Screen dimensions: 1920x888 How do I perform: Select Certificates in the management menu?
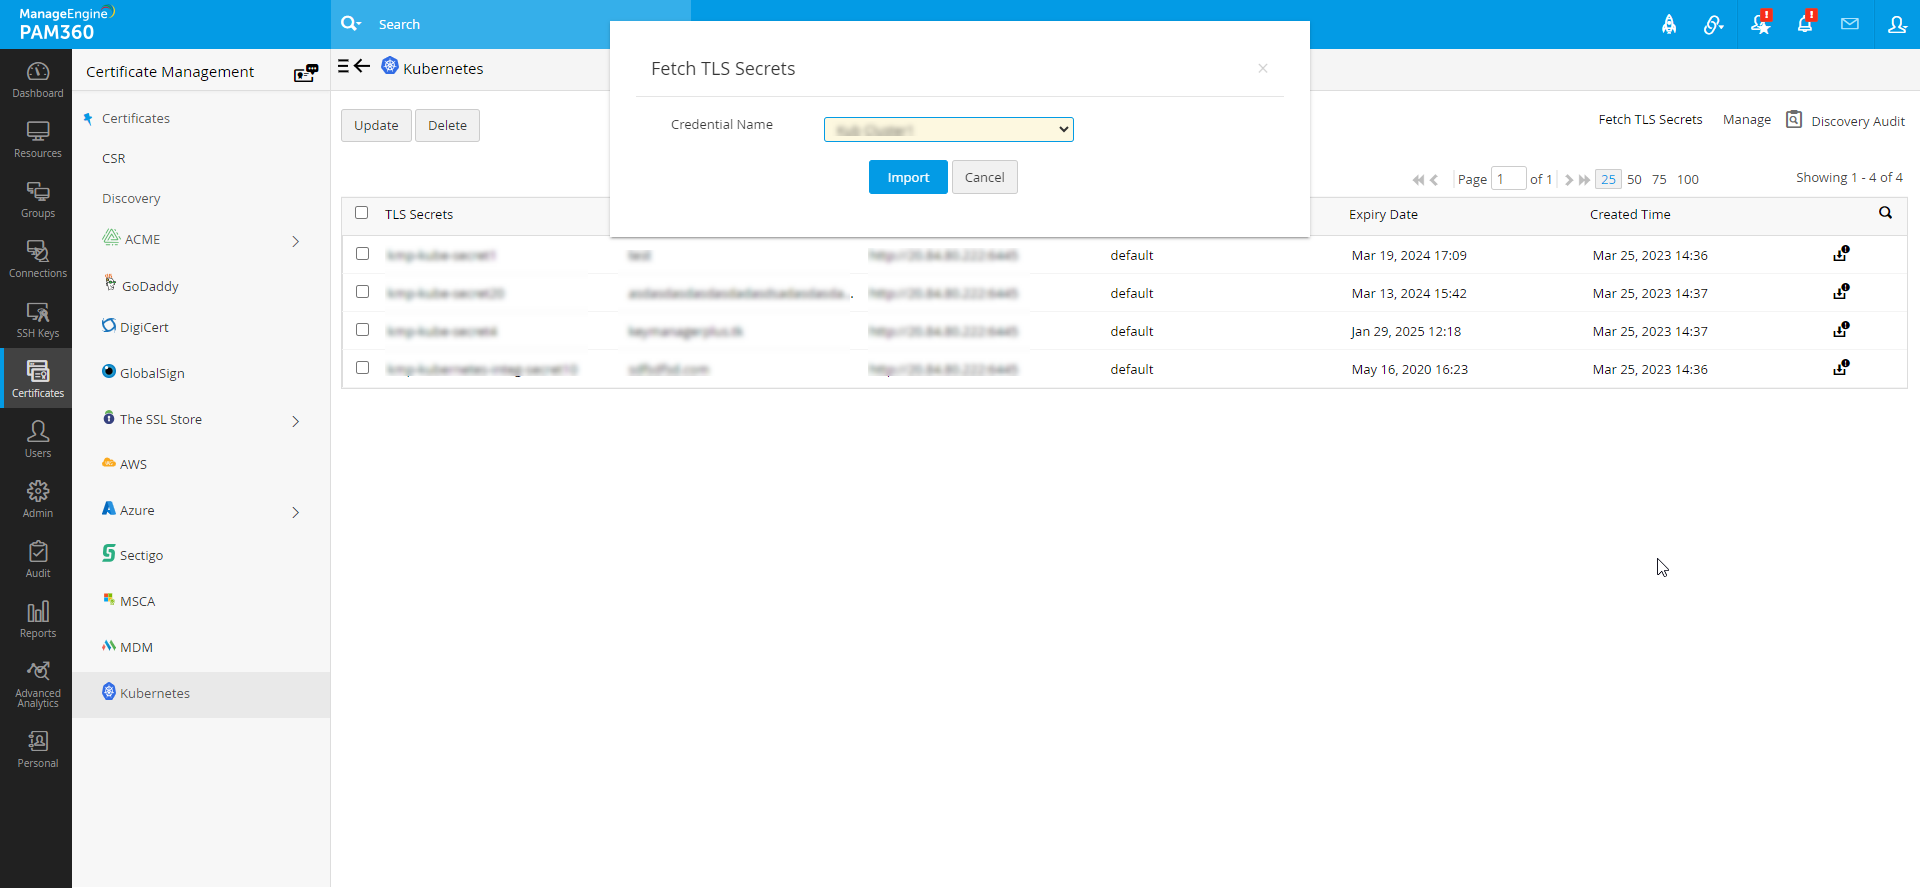coord(136,118)
